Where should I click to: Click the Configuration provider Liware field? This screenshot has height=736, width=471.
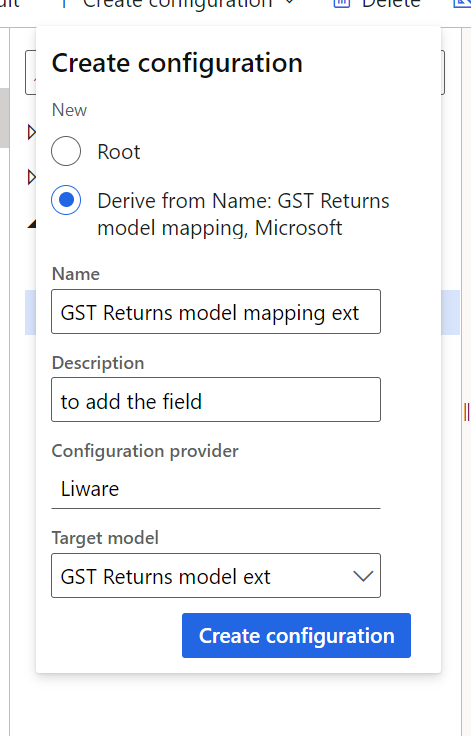216,489
